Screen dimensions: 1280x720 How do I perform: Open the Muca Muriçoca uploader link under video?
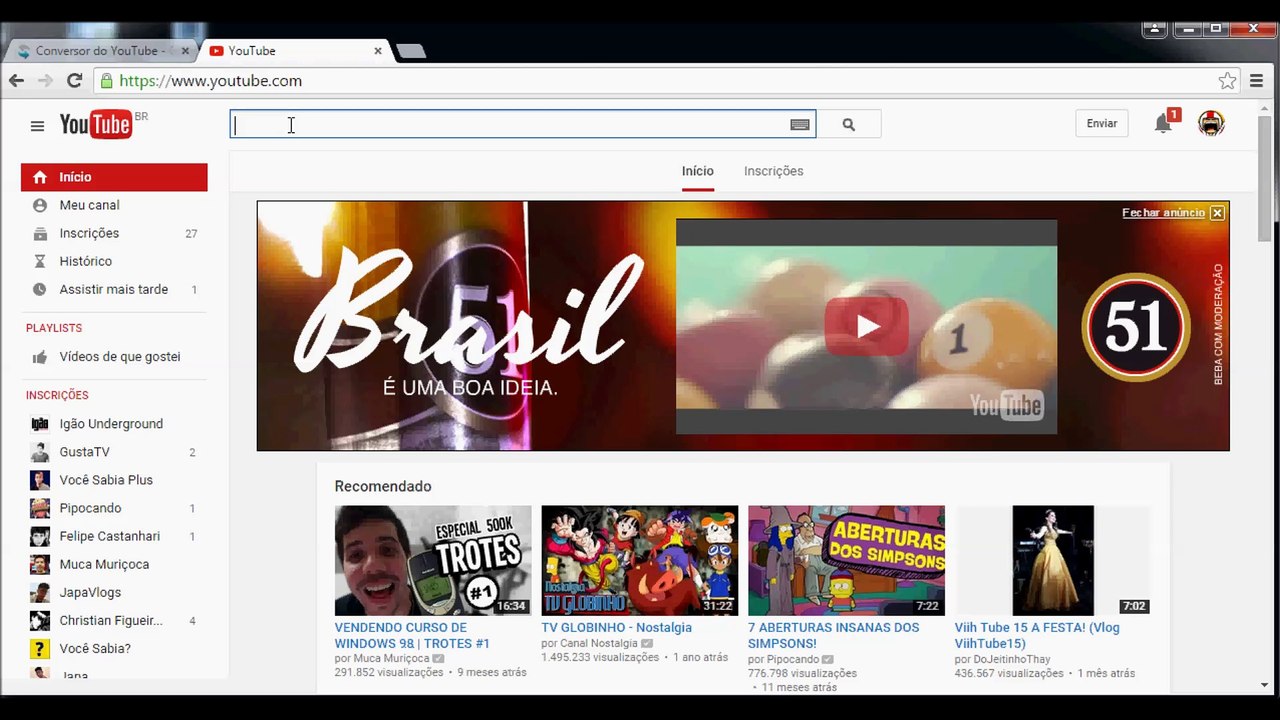pos(391,659)
